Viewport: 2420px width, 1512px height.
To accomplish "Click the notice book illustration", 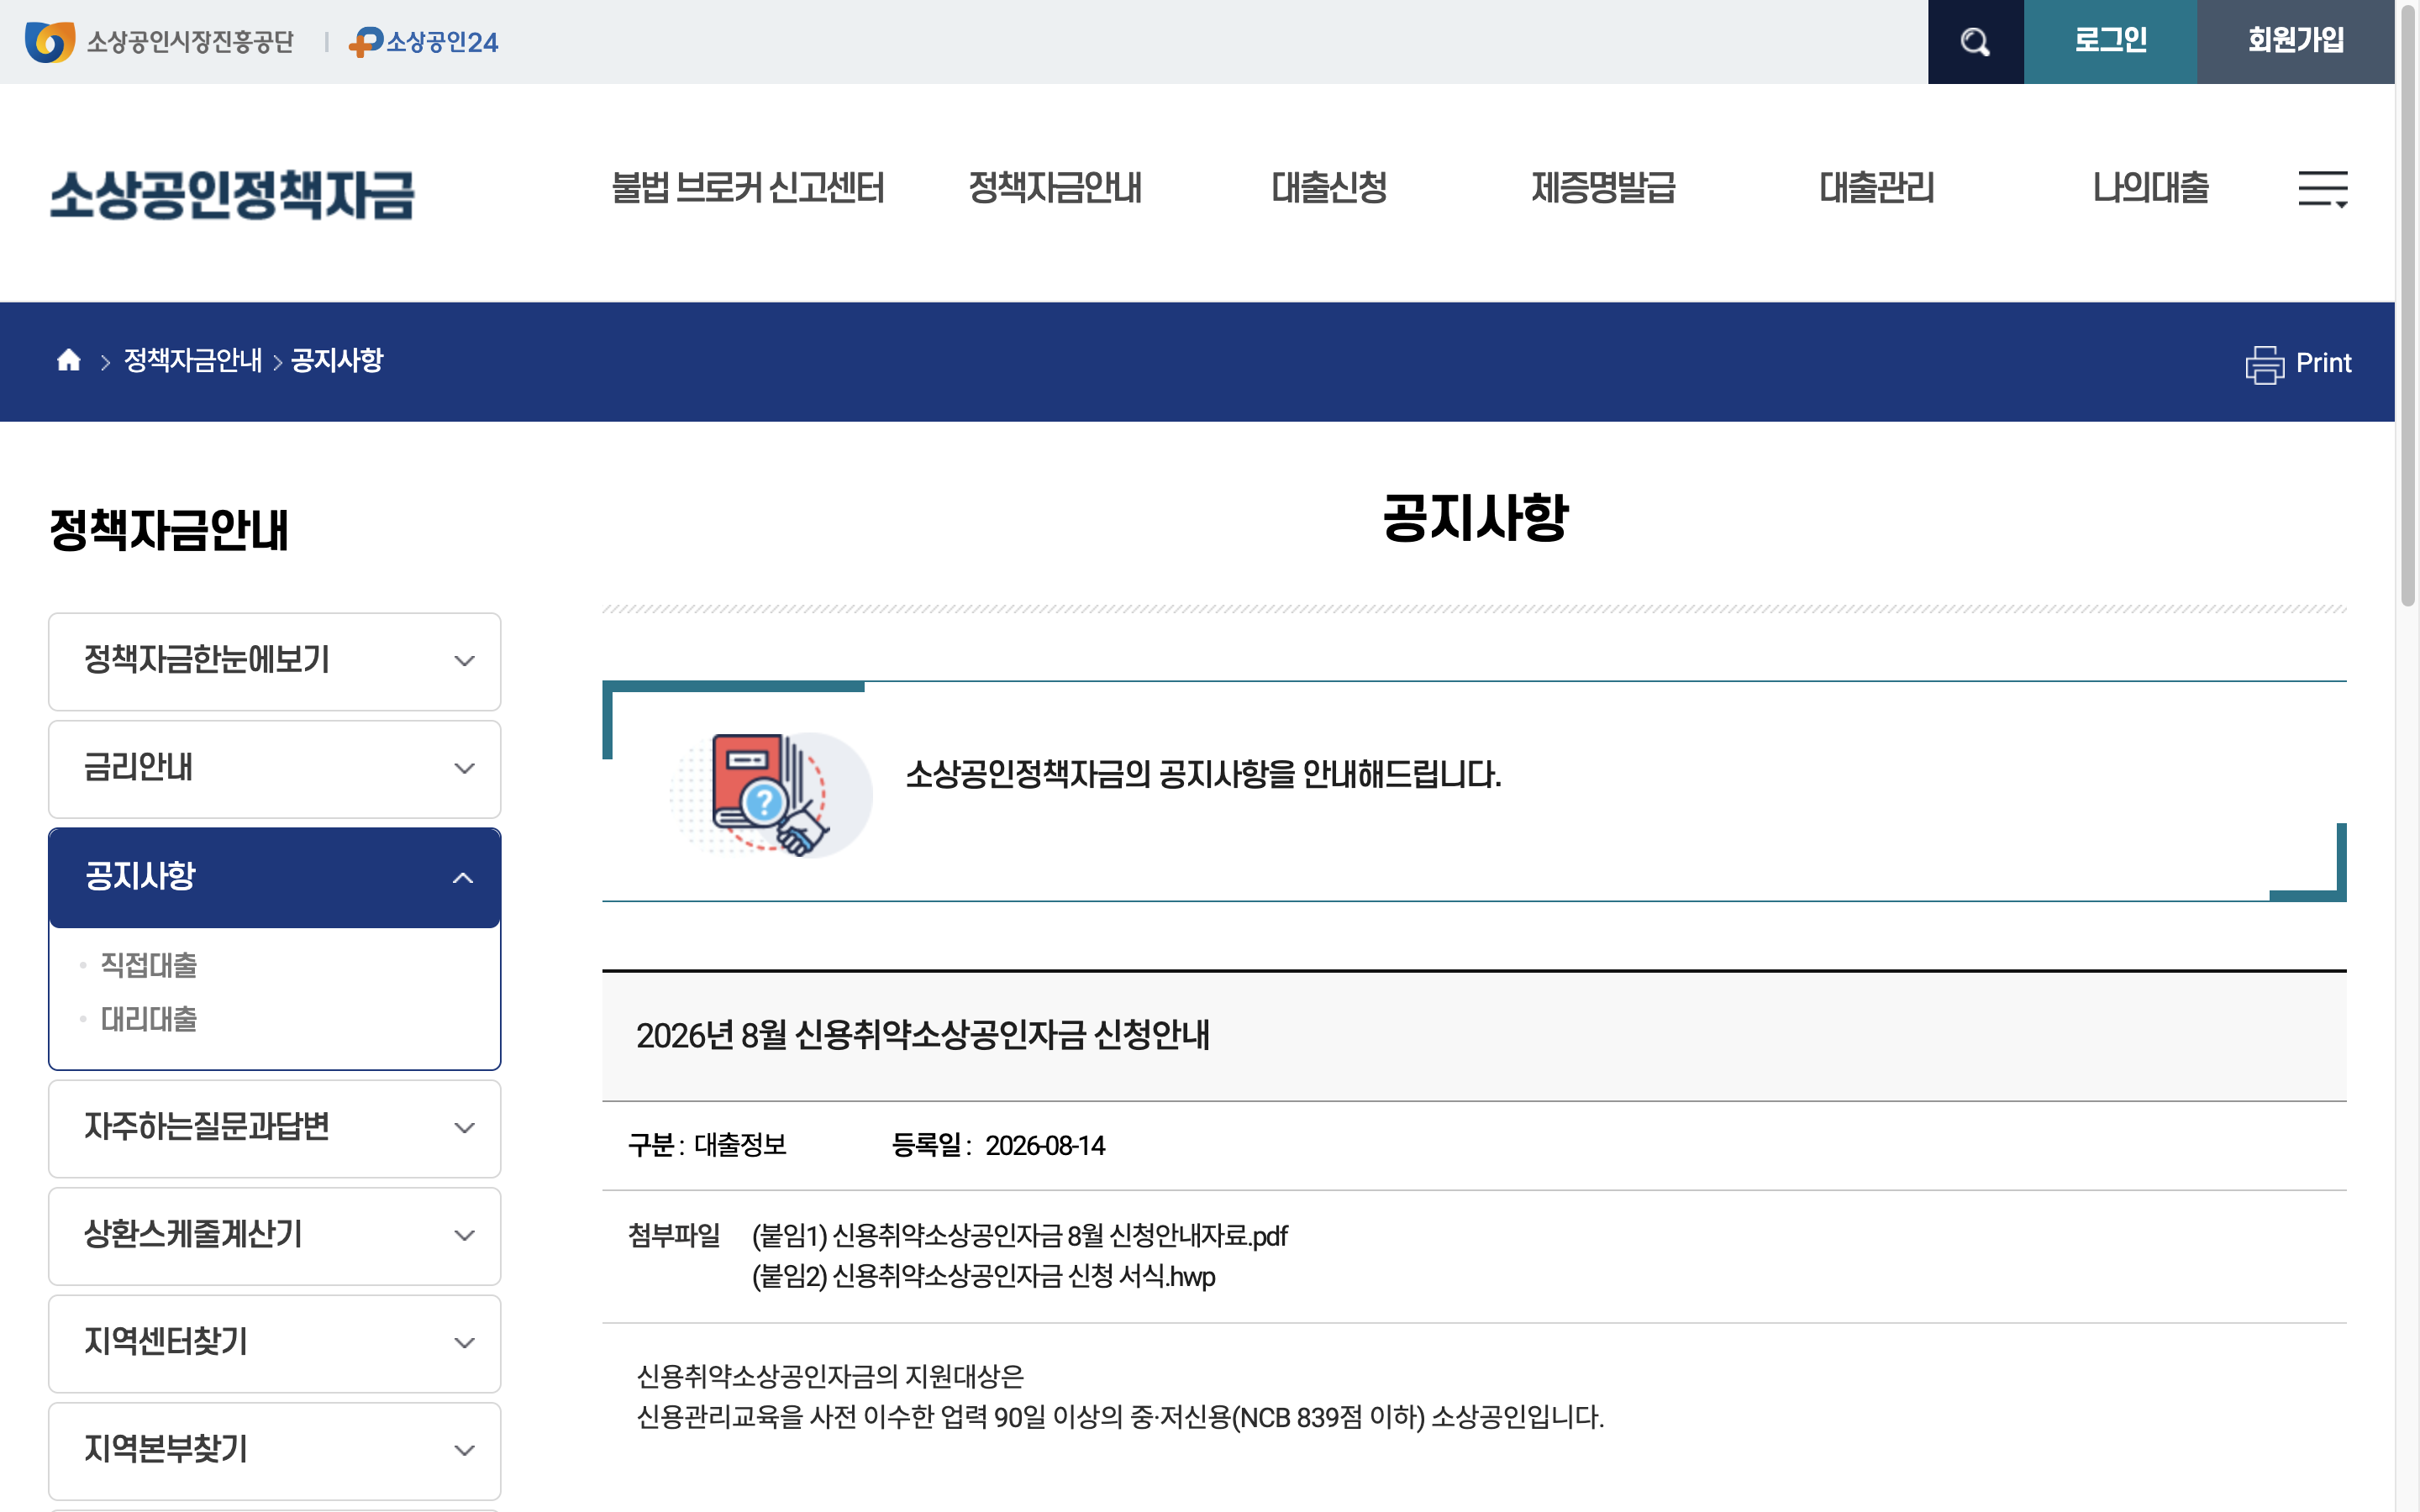I will pyautogui.click(x=770, y=795).
